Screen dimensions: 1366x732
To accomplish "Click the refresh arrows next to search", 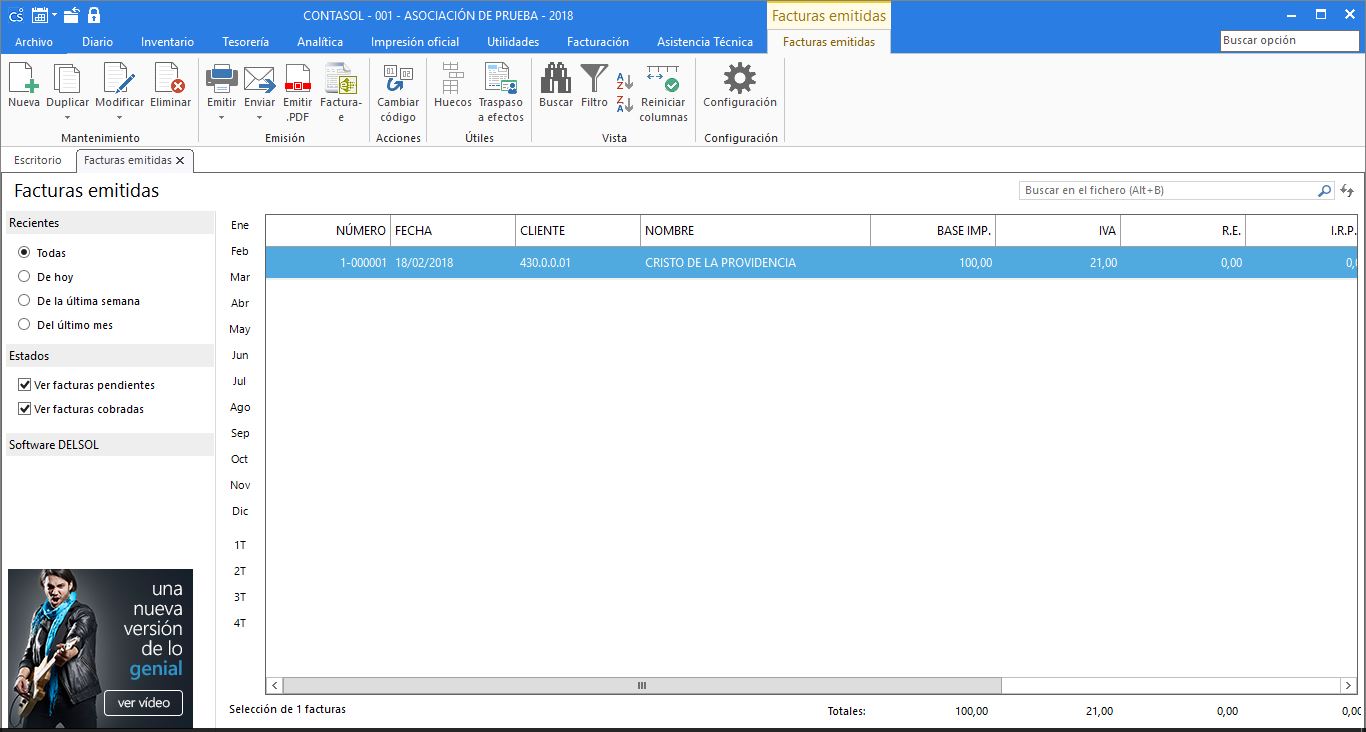I will 1347,190.
